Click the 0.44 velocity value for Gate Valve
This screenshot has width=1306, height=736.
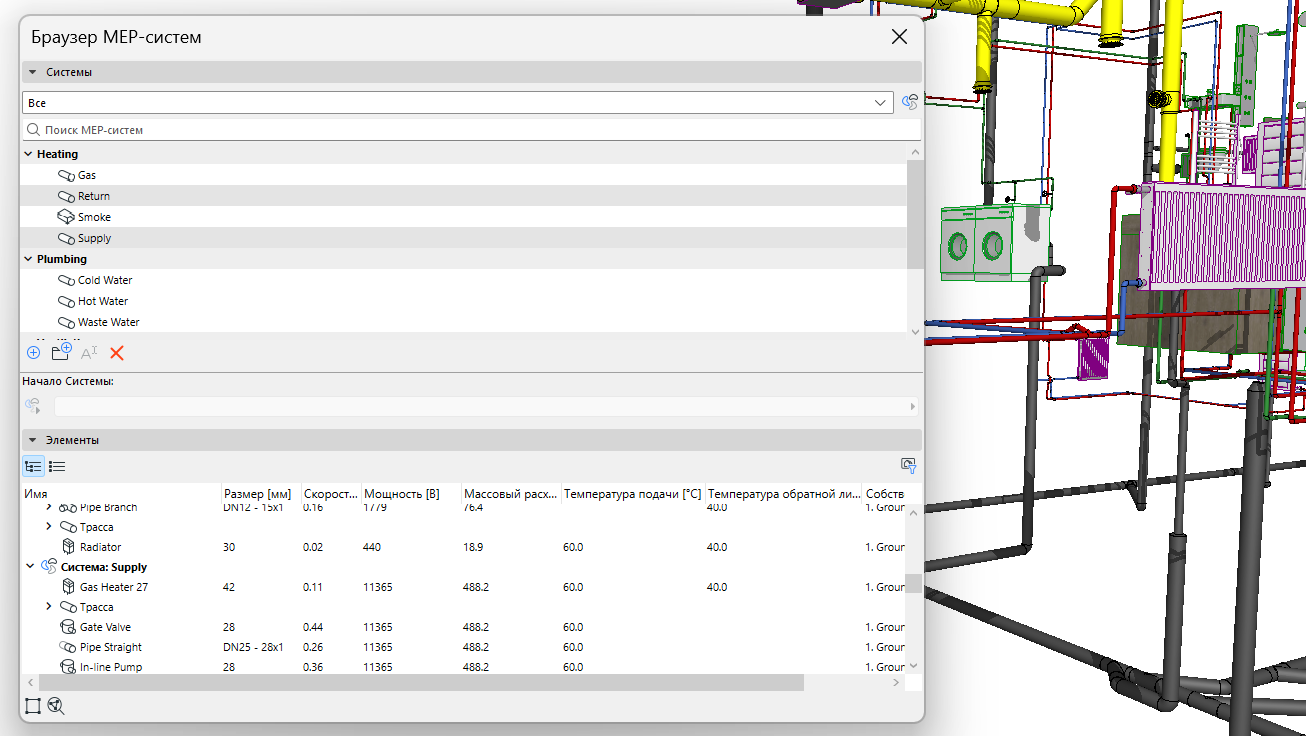tap(313, 627)
